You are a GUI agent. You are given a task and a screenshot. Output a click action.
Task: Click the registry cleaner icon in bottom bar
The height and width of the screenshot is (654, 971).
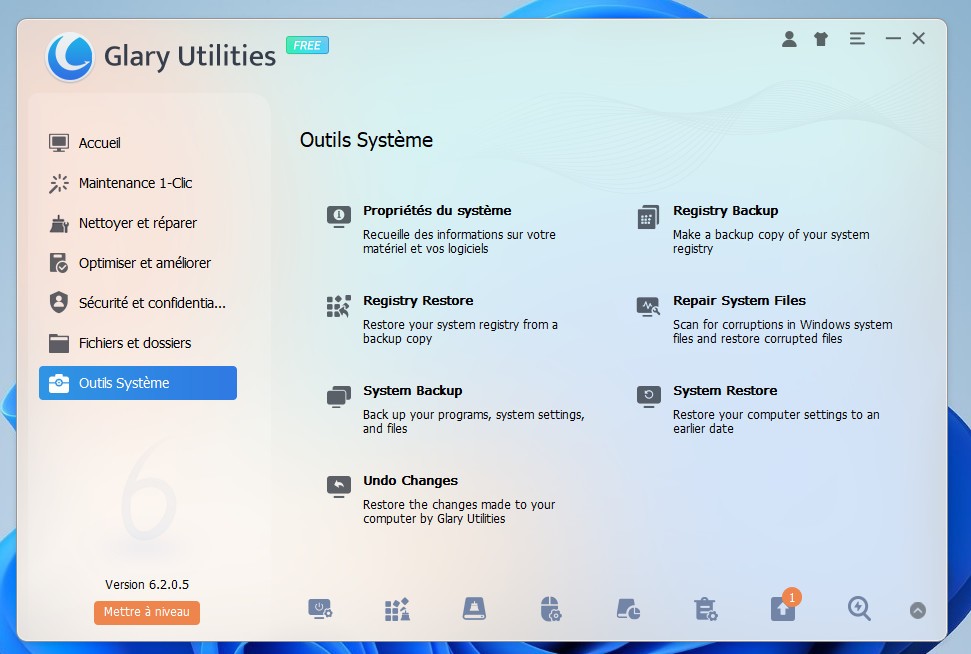397,609
